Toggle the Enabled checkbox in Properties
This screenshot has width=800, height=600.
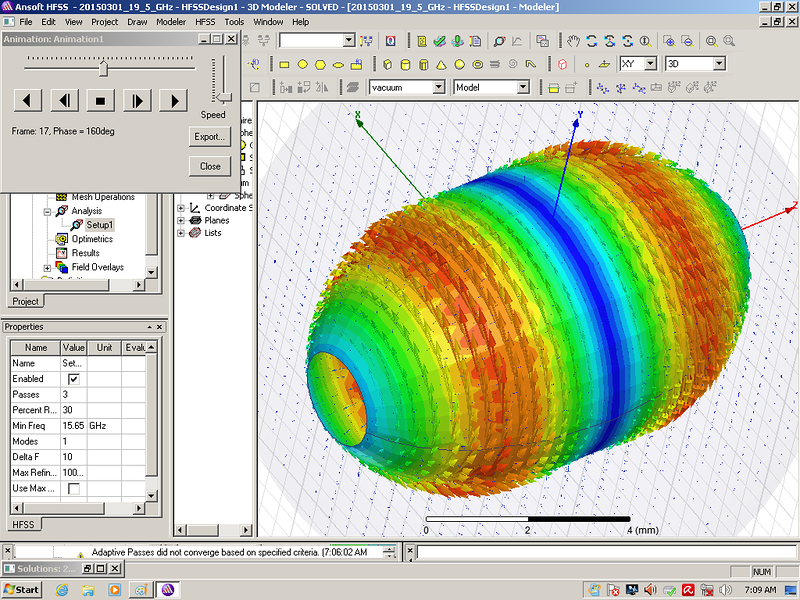point(73,380)
